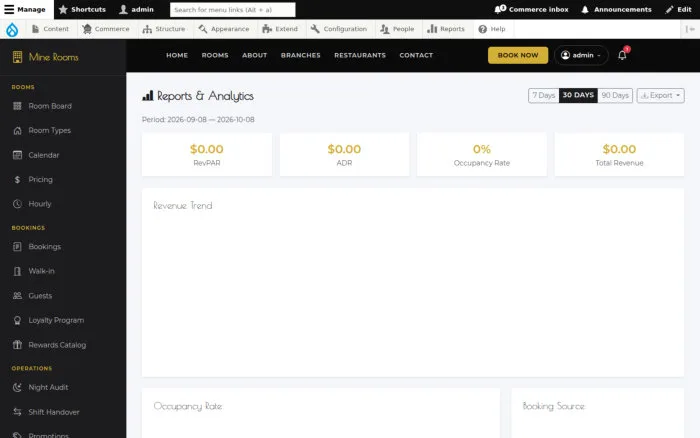
Task: Click the Mine Rooms logo
Action: tap(46, 57)
